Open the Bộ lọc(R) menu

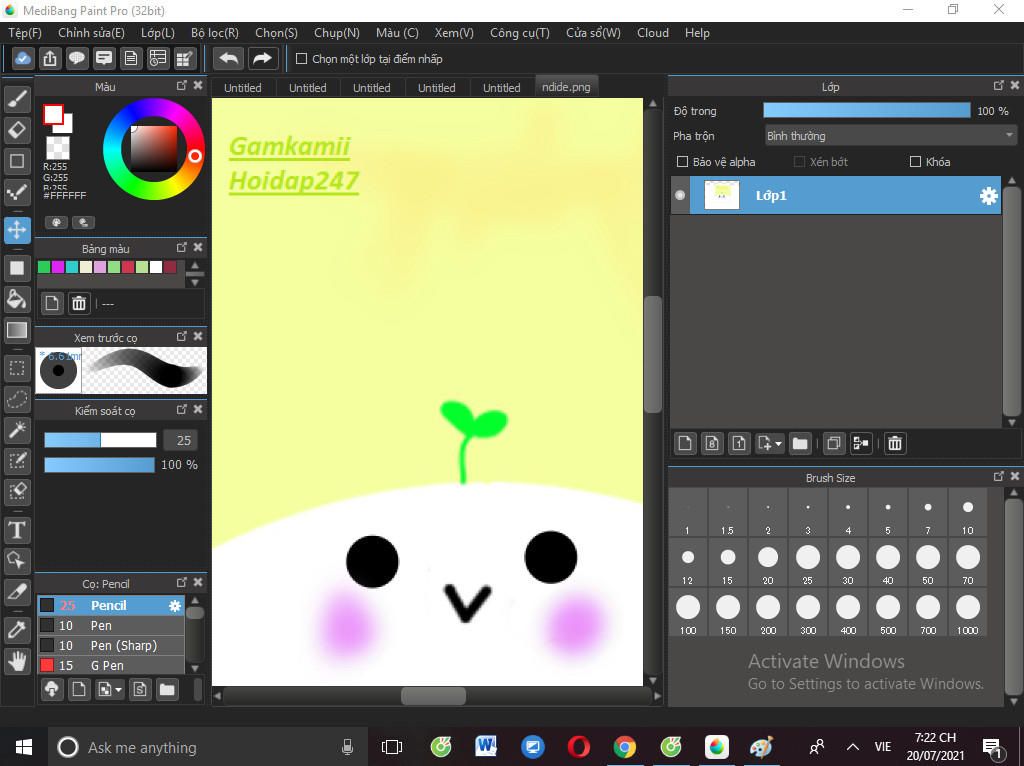[x=214, y=32]
